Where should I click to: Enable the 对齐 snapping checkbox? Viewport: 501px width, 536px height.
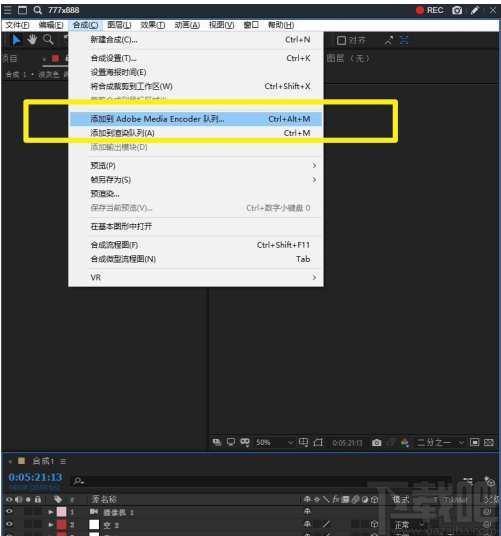341,41
